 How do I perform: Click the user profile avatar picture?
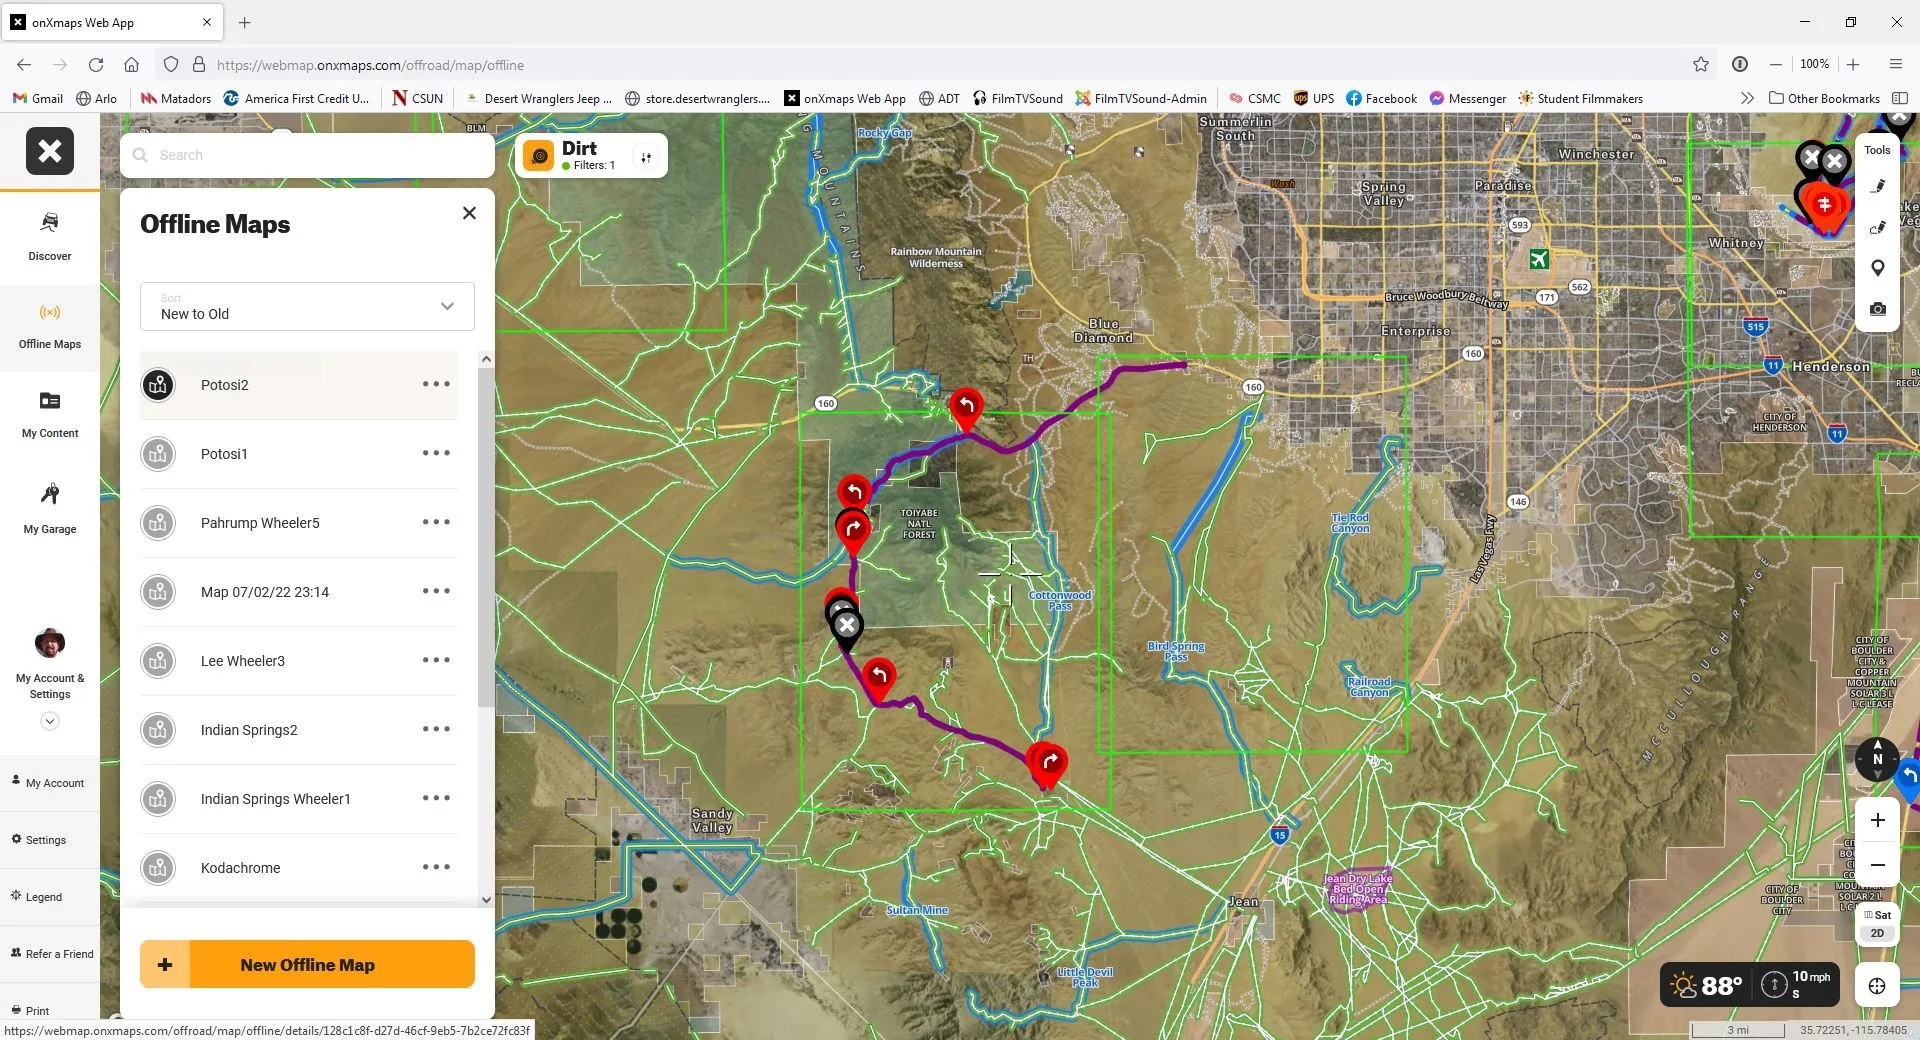(x=50, y=643)
